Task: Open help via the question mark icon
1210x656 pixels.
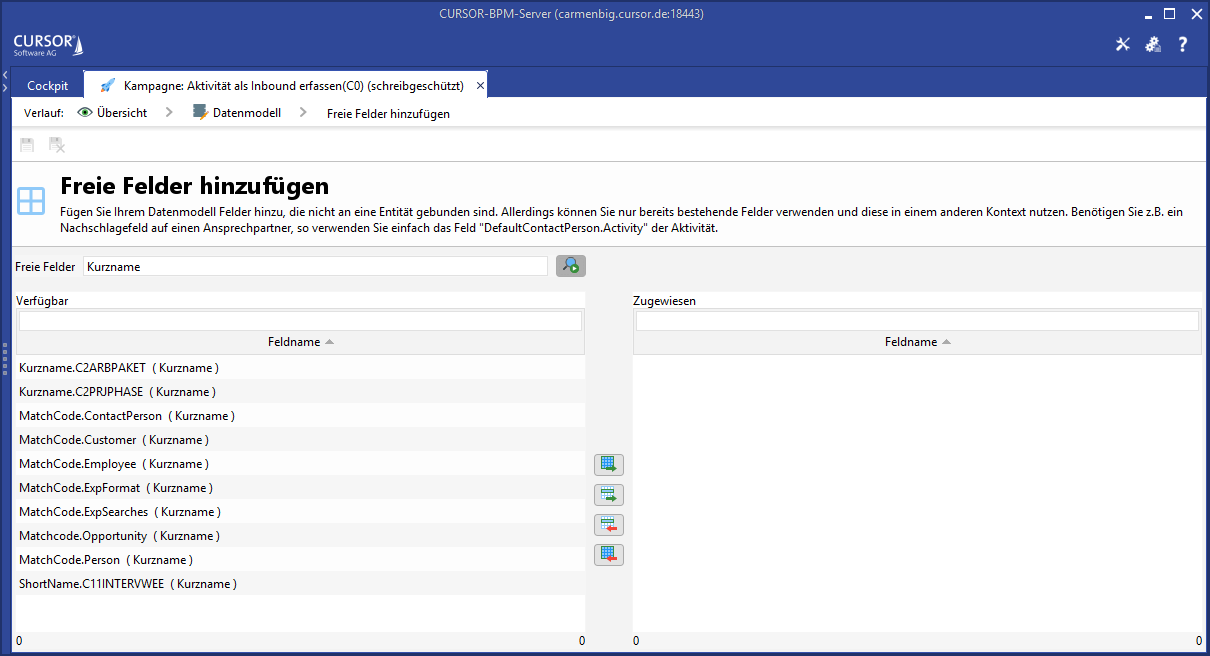Action: (1182, 44)
